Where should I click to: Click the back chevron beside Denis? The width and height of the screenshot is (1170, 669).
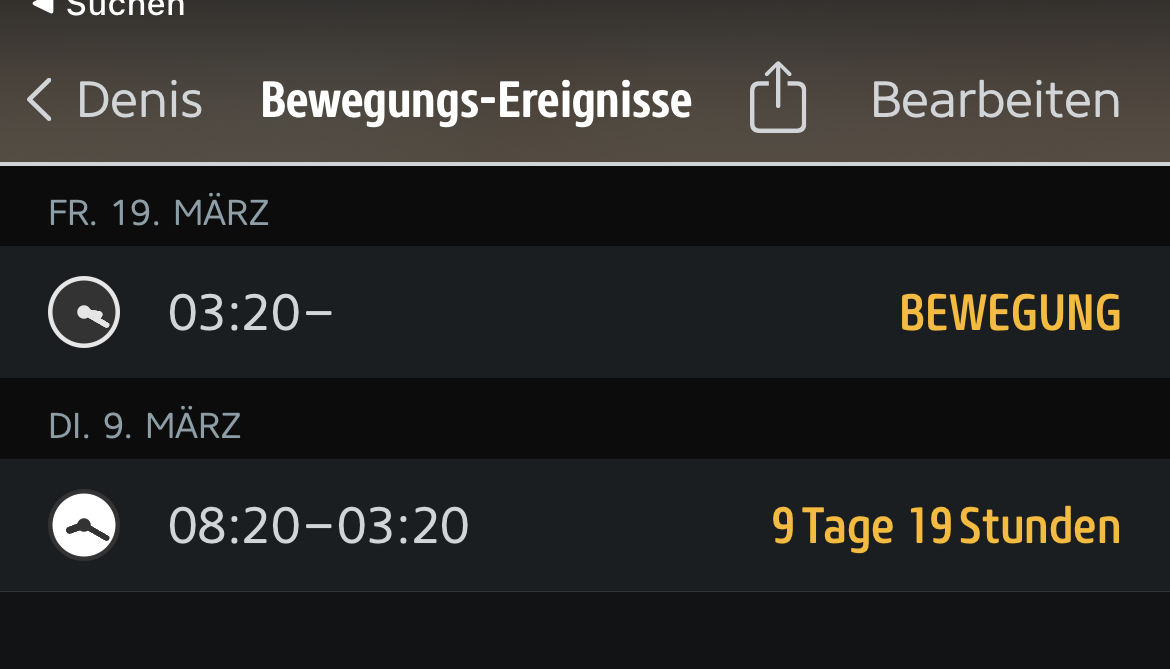(x=39, y=100)
